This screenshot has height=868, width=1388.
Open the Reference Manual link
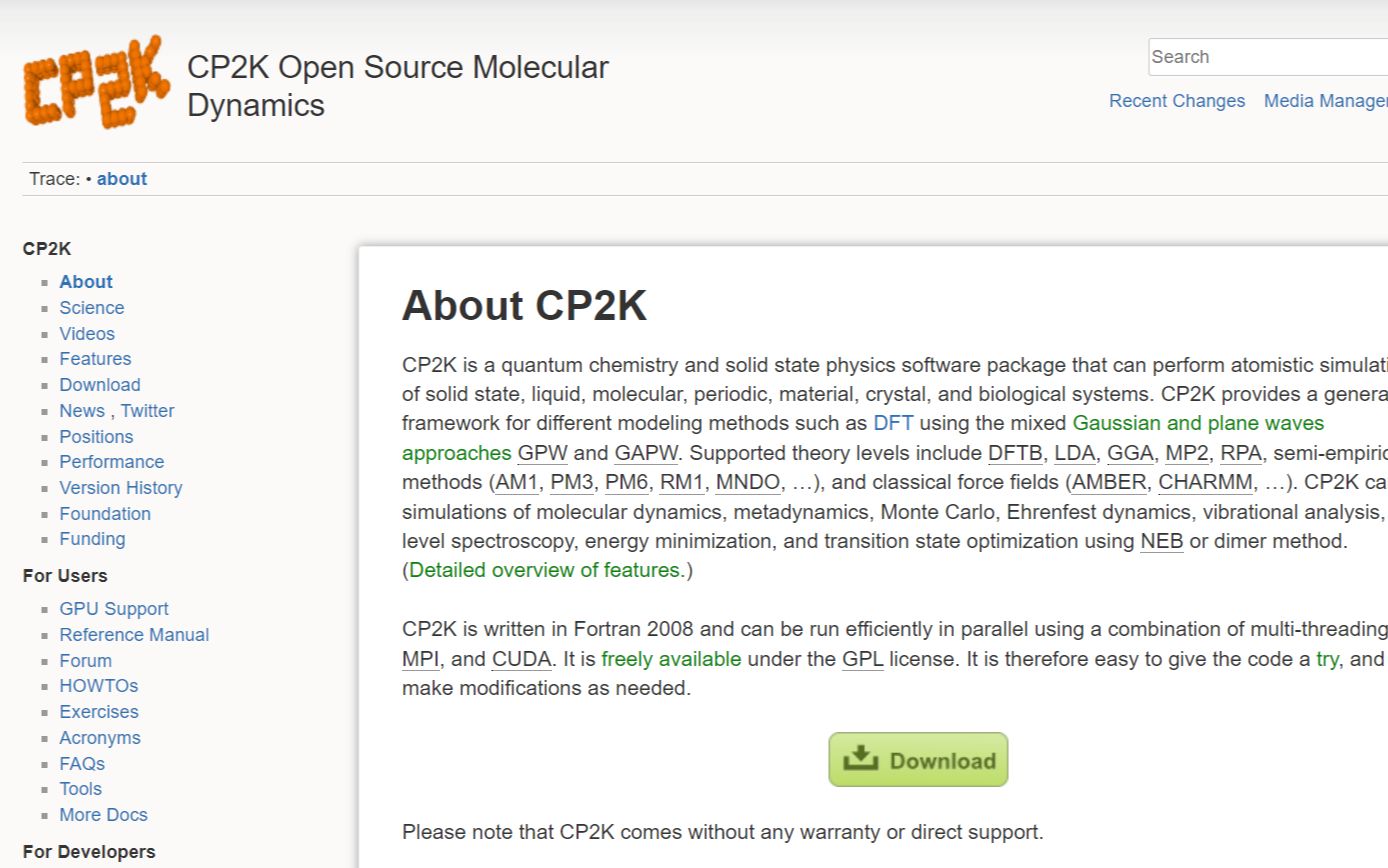pos(134,635)
